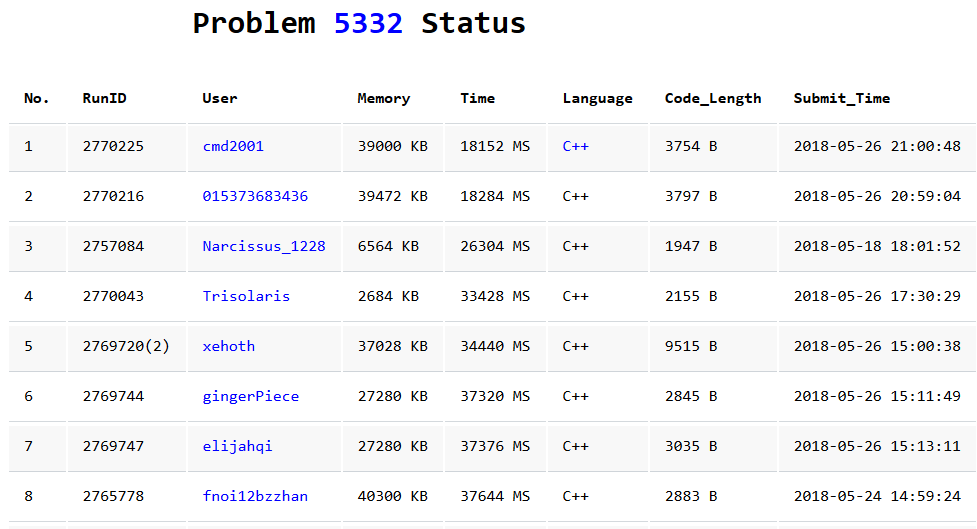Open user 015373683436 profile

tap(255, 196)
